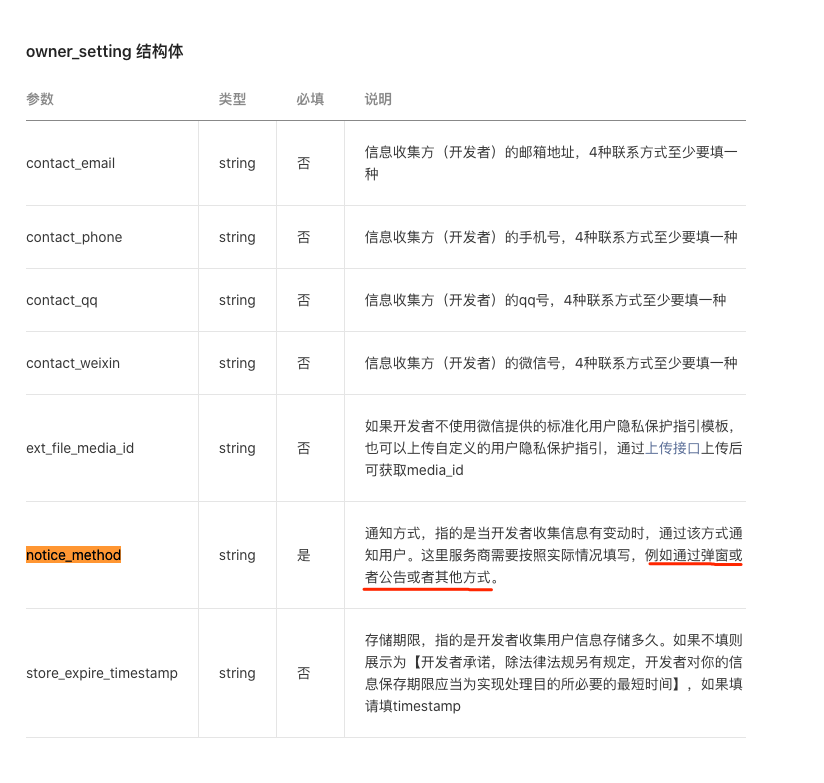This screenshot has height=783, width=824.
Task: Click the contact_qq description about qq号
Action: click(x=545, y=301)
